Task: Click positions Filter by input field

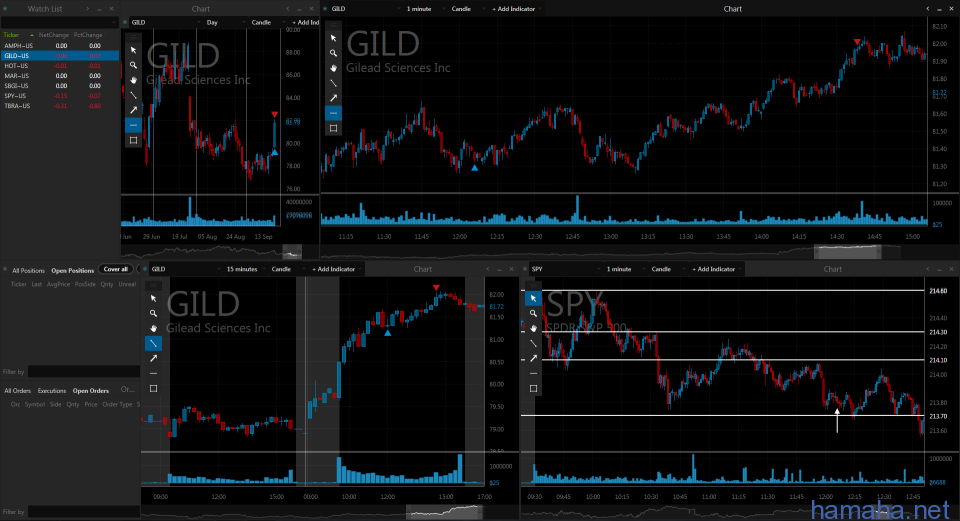Action: (84, 372)
